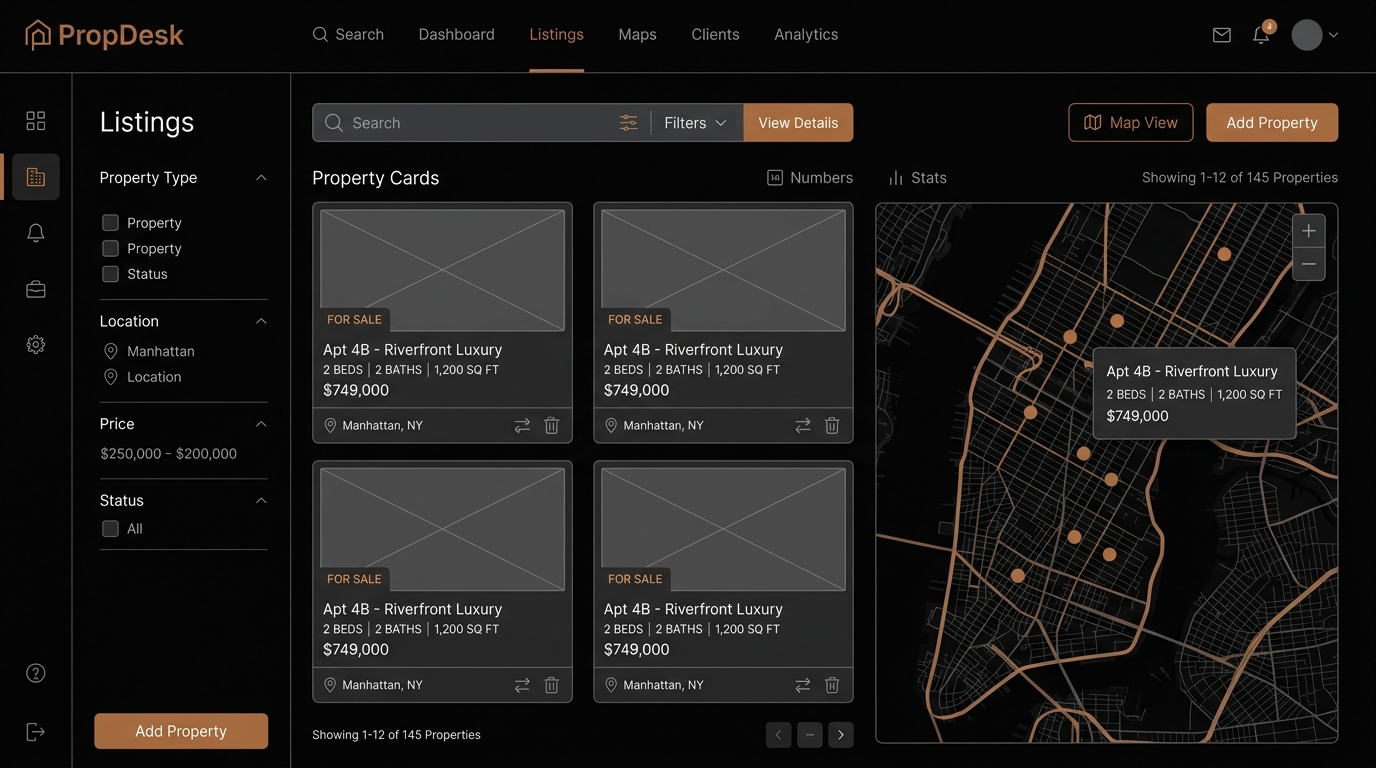Viewport: 1376px width, 768px height.
Task: Collapse the Price section chevron
Action: (x=261, y=424)
